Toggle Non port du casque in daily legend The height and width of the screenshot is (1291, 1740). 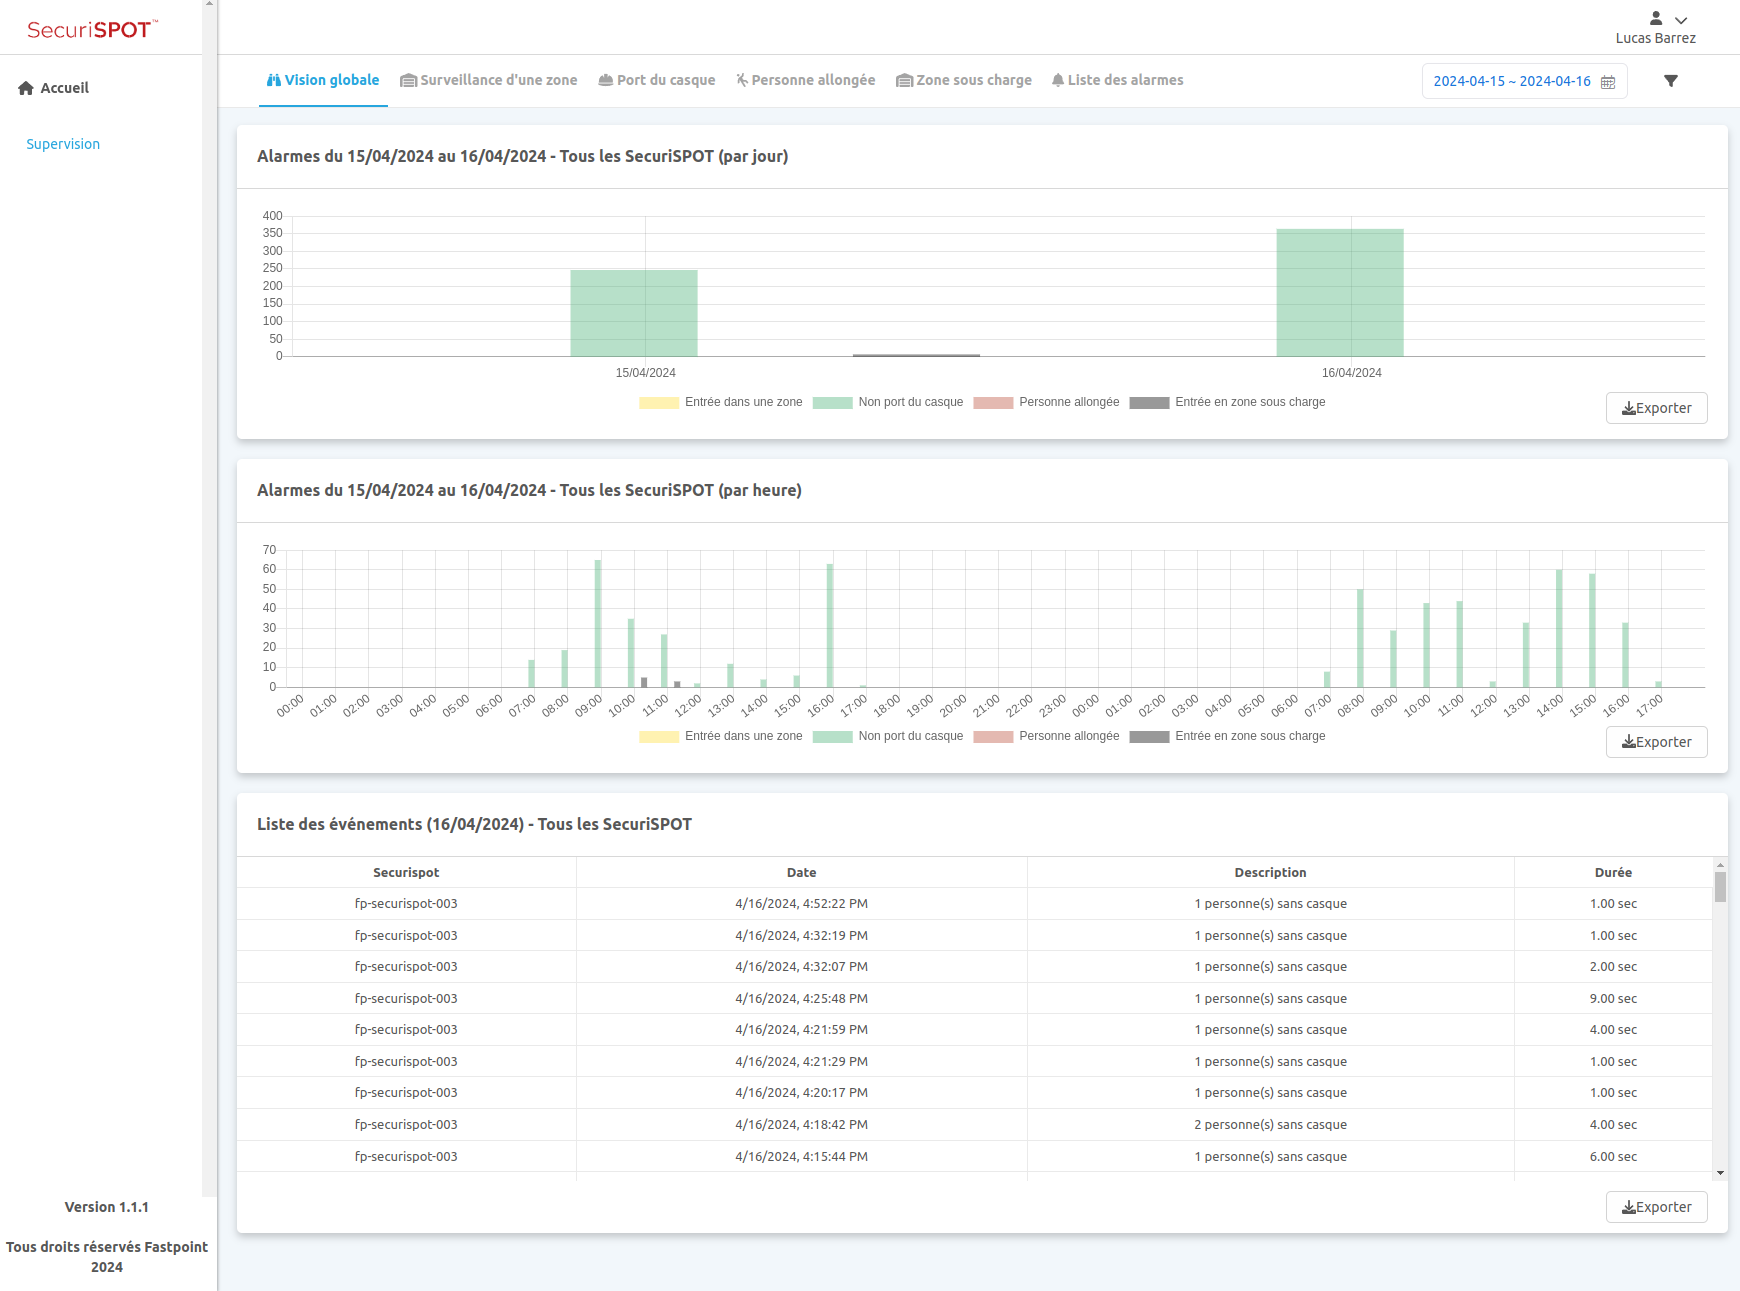pos(888,402)
